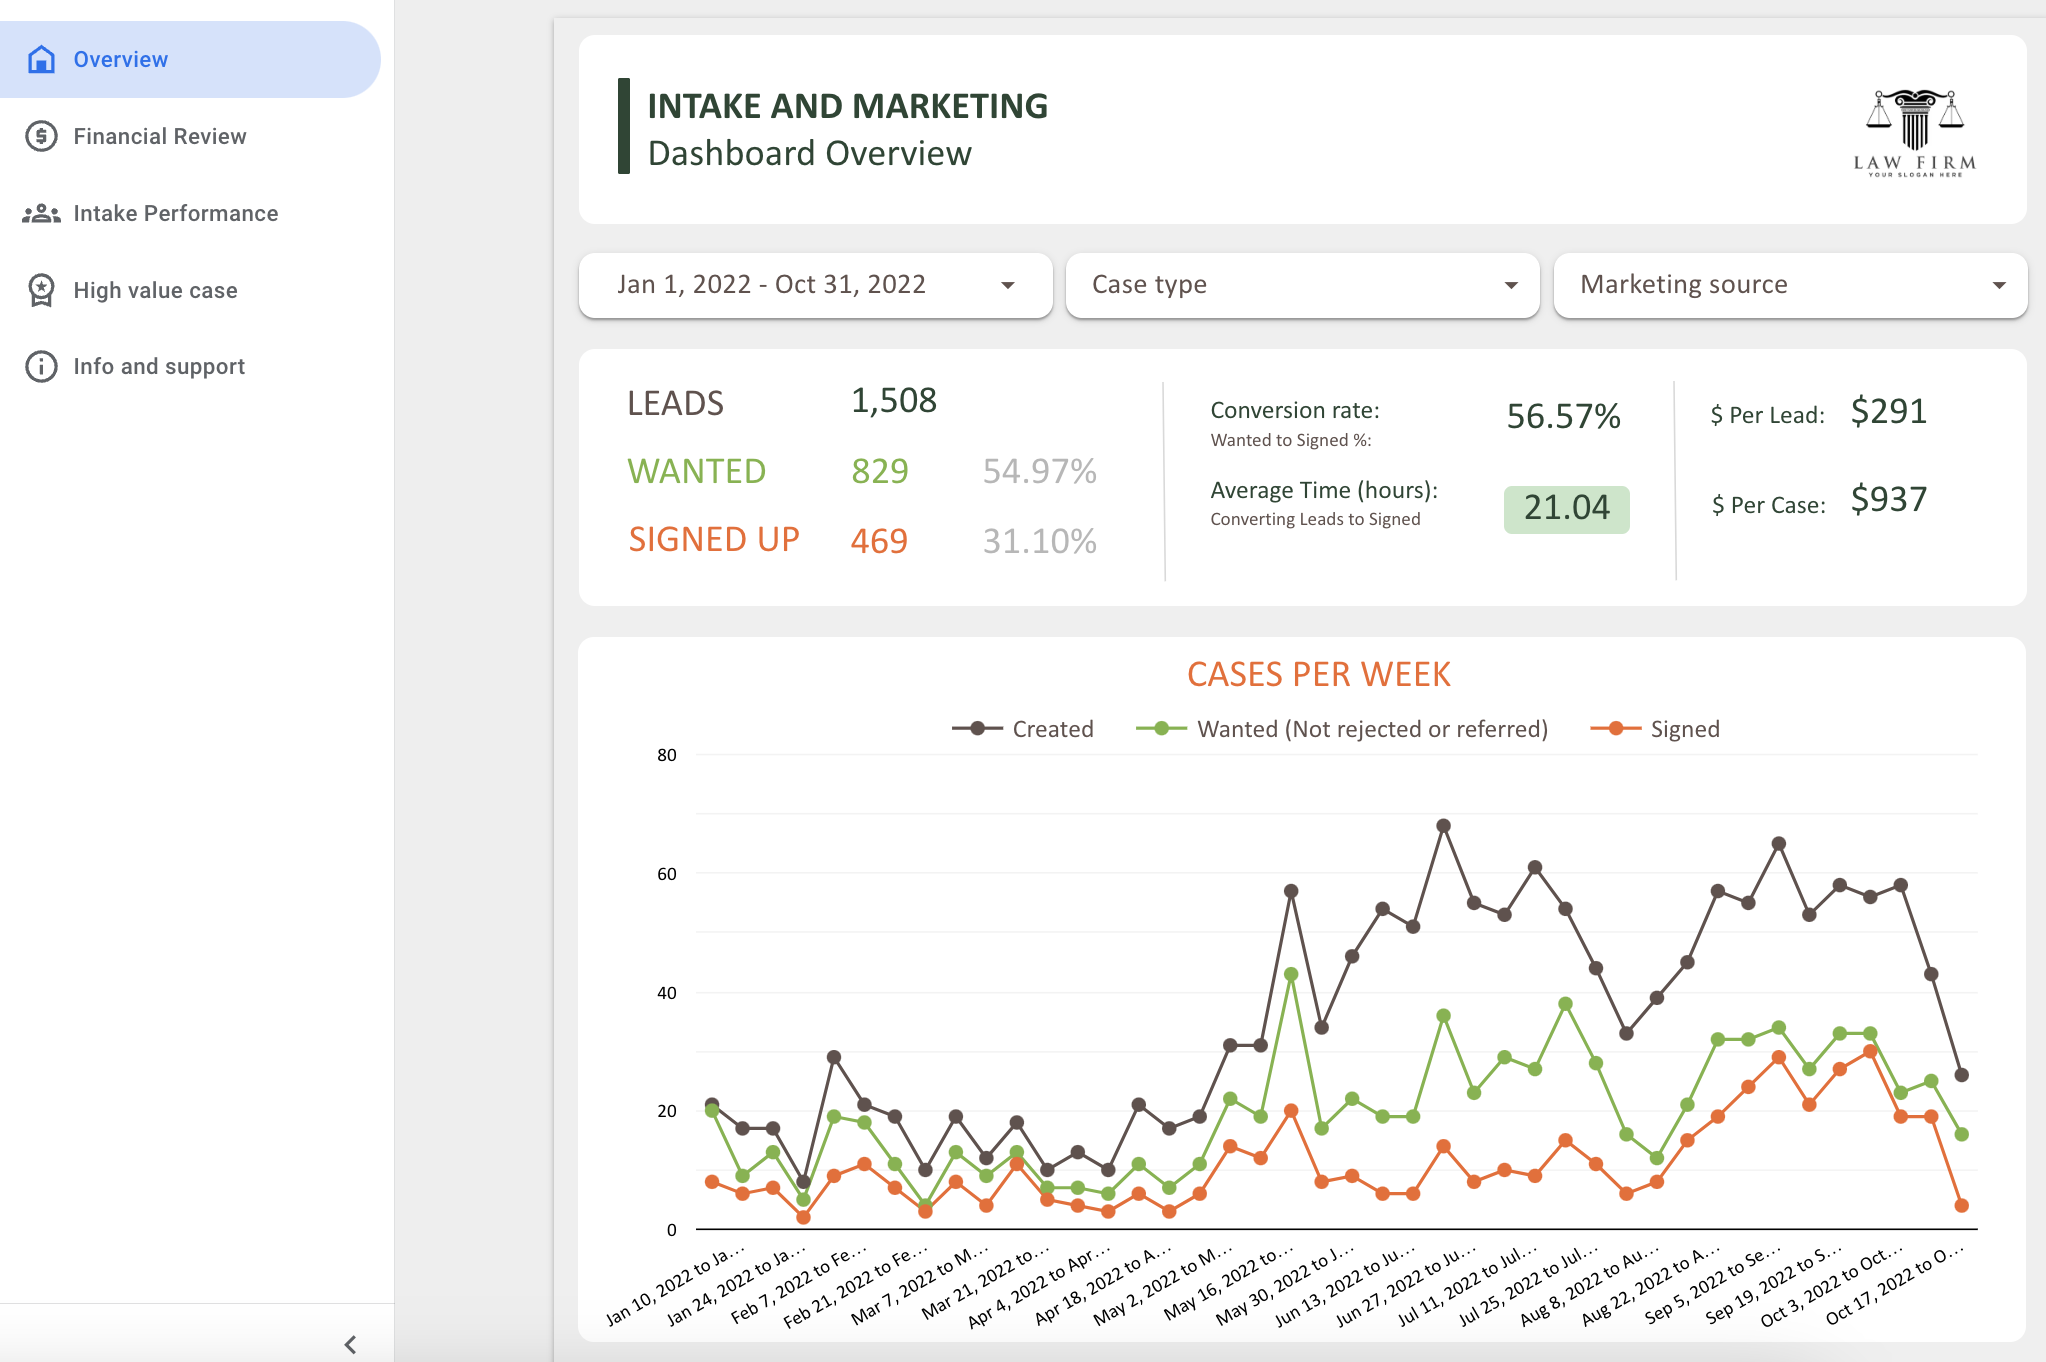Click the Intake Performance people icon

[x=40, y=213]
